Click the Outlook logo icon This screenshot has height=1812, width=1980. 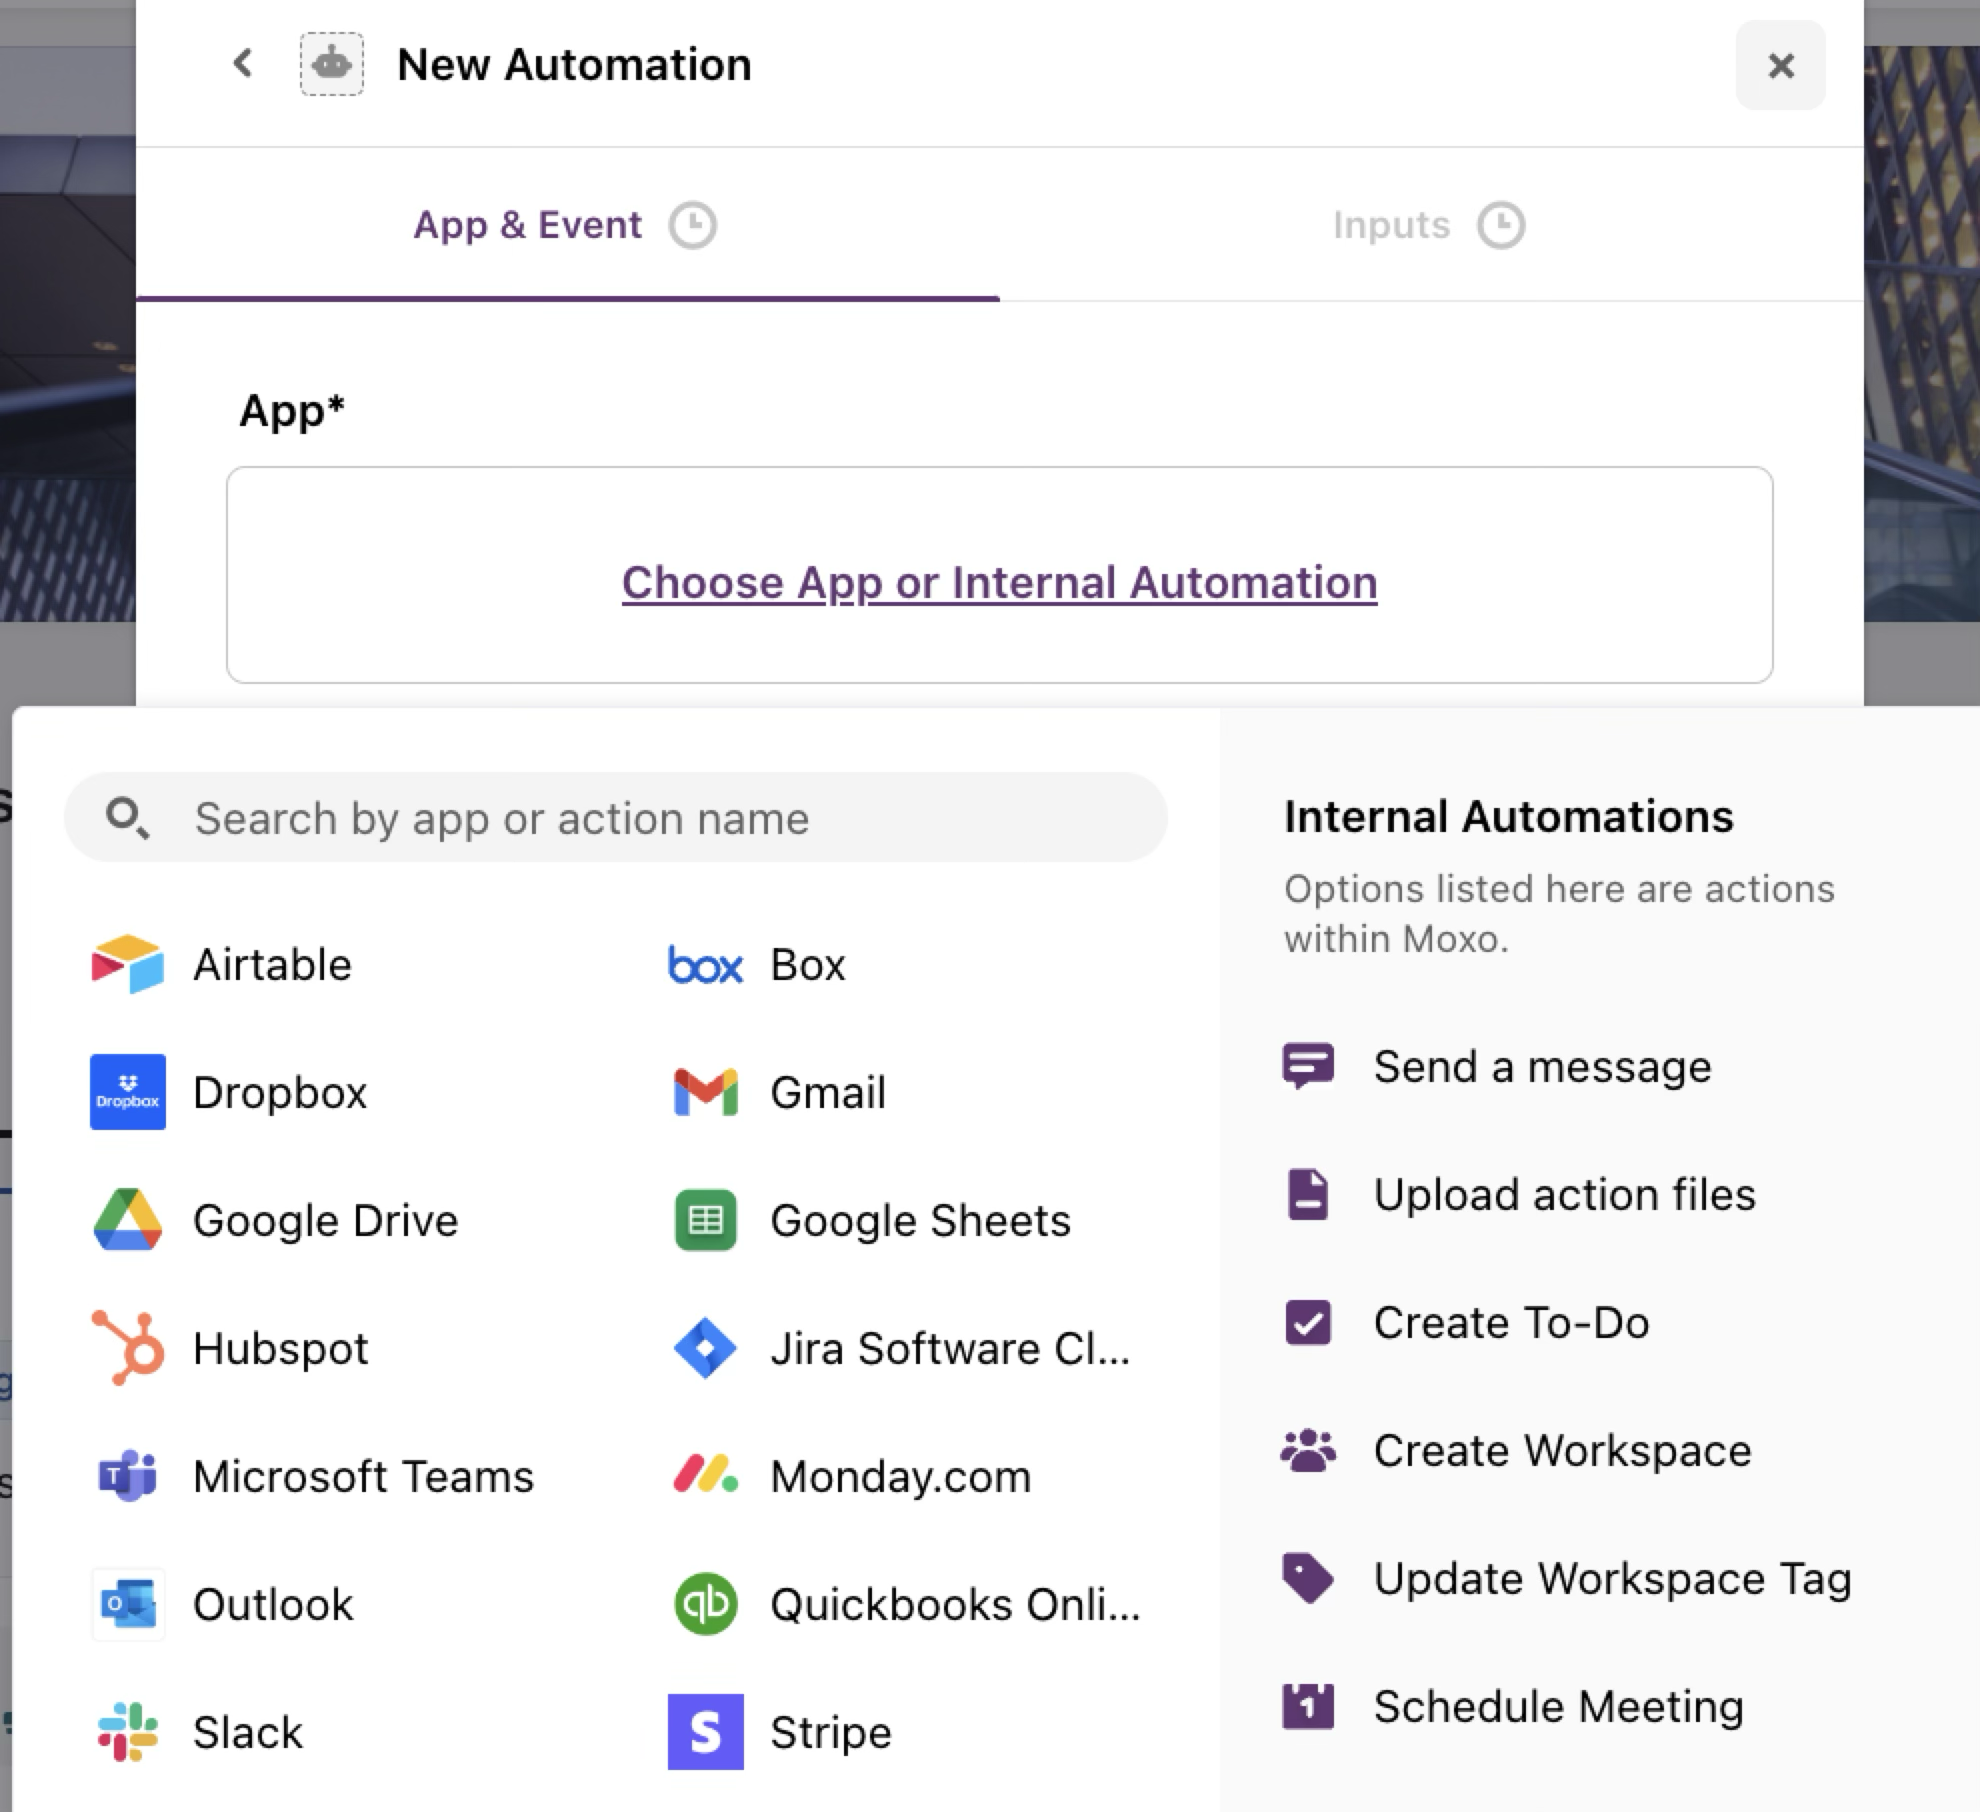(x=127, y=1604)
